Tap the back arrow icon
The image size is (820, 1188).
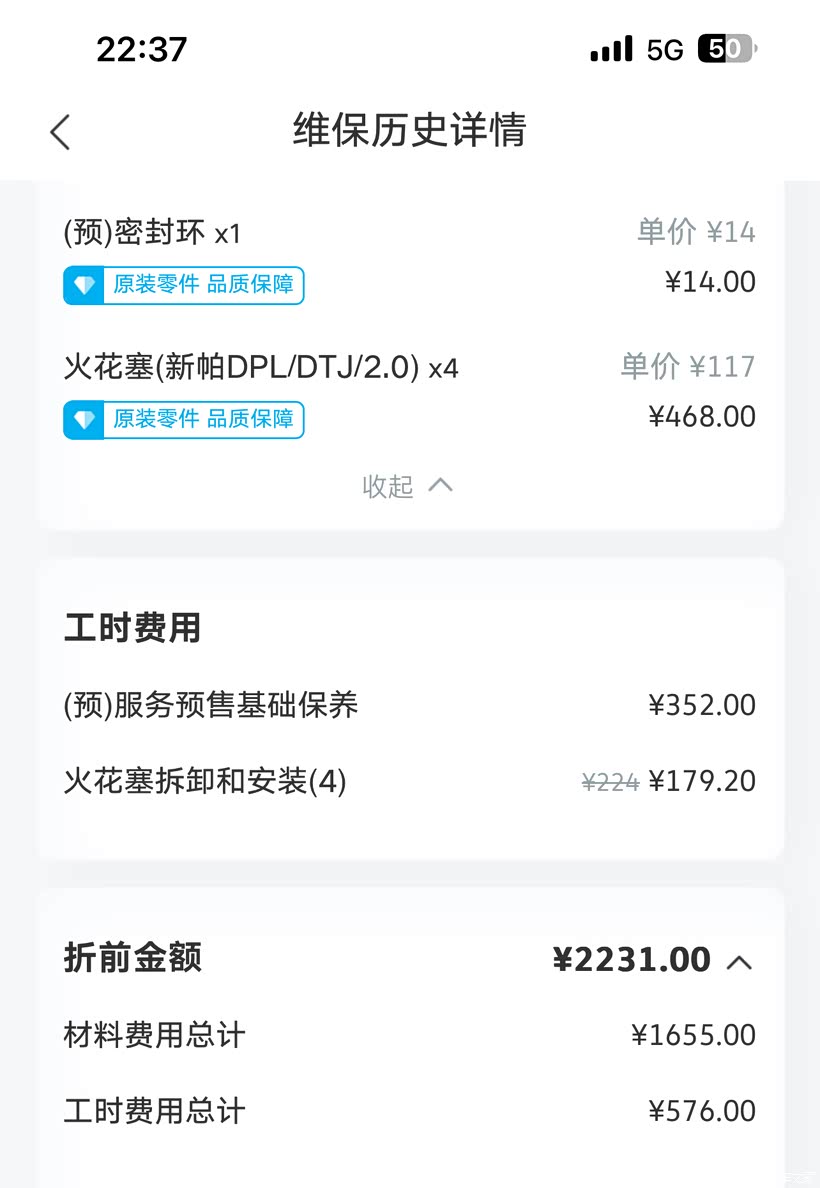pyautogui.click(x=60, y=132)
